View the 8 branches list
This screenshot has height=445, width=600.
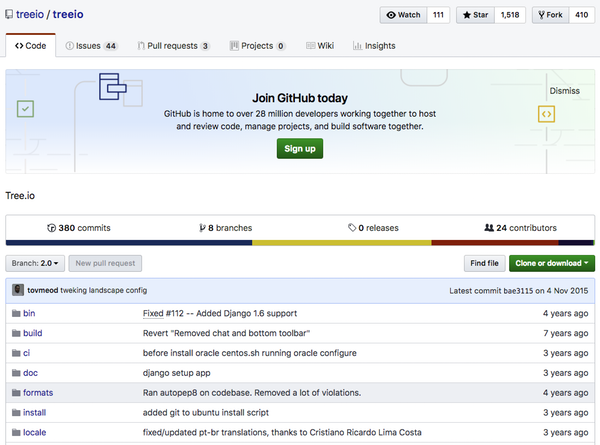click(226, 228)
